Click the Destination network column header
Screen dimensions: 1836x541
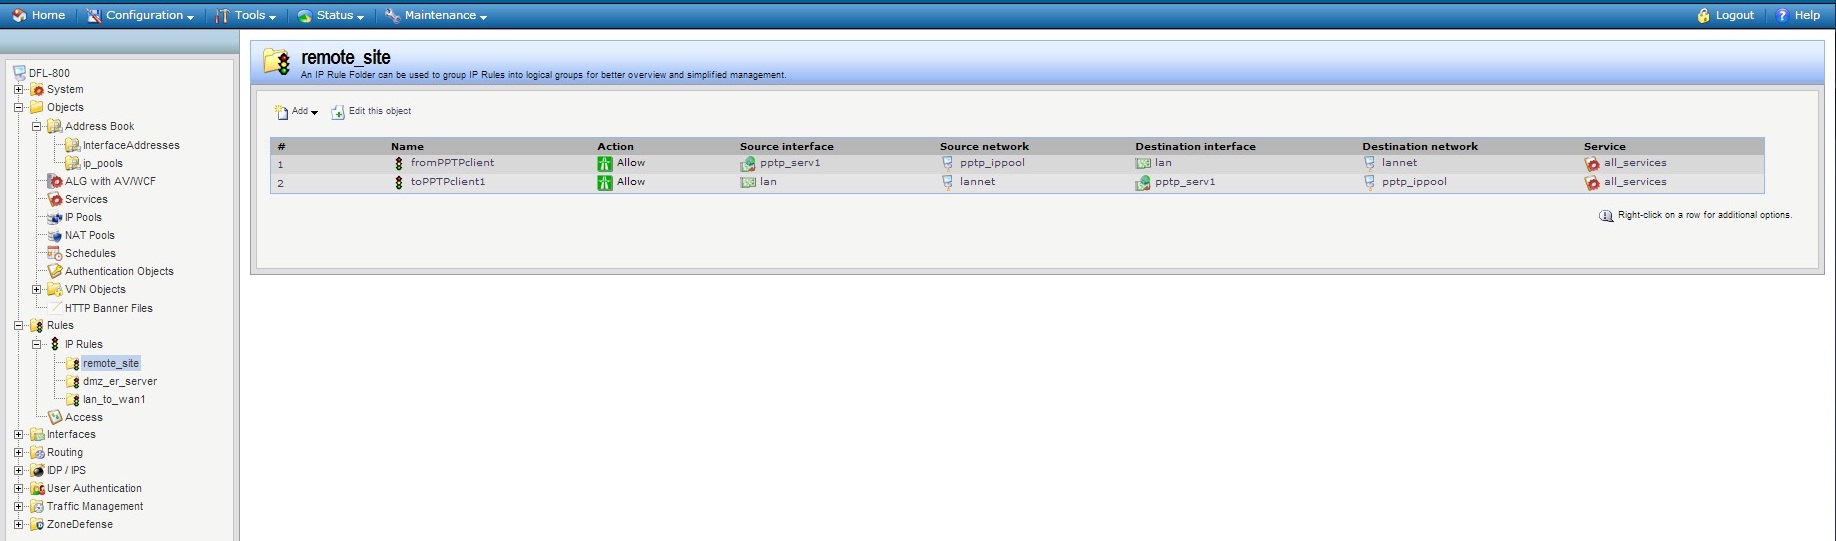(1419, 146)
